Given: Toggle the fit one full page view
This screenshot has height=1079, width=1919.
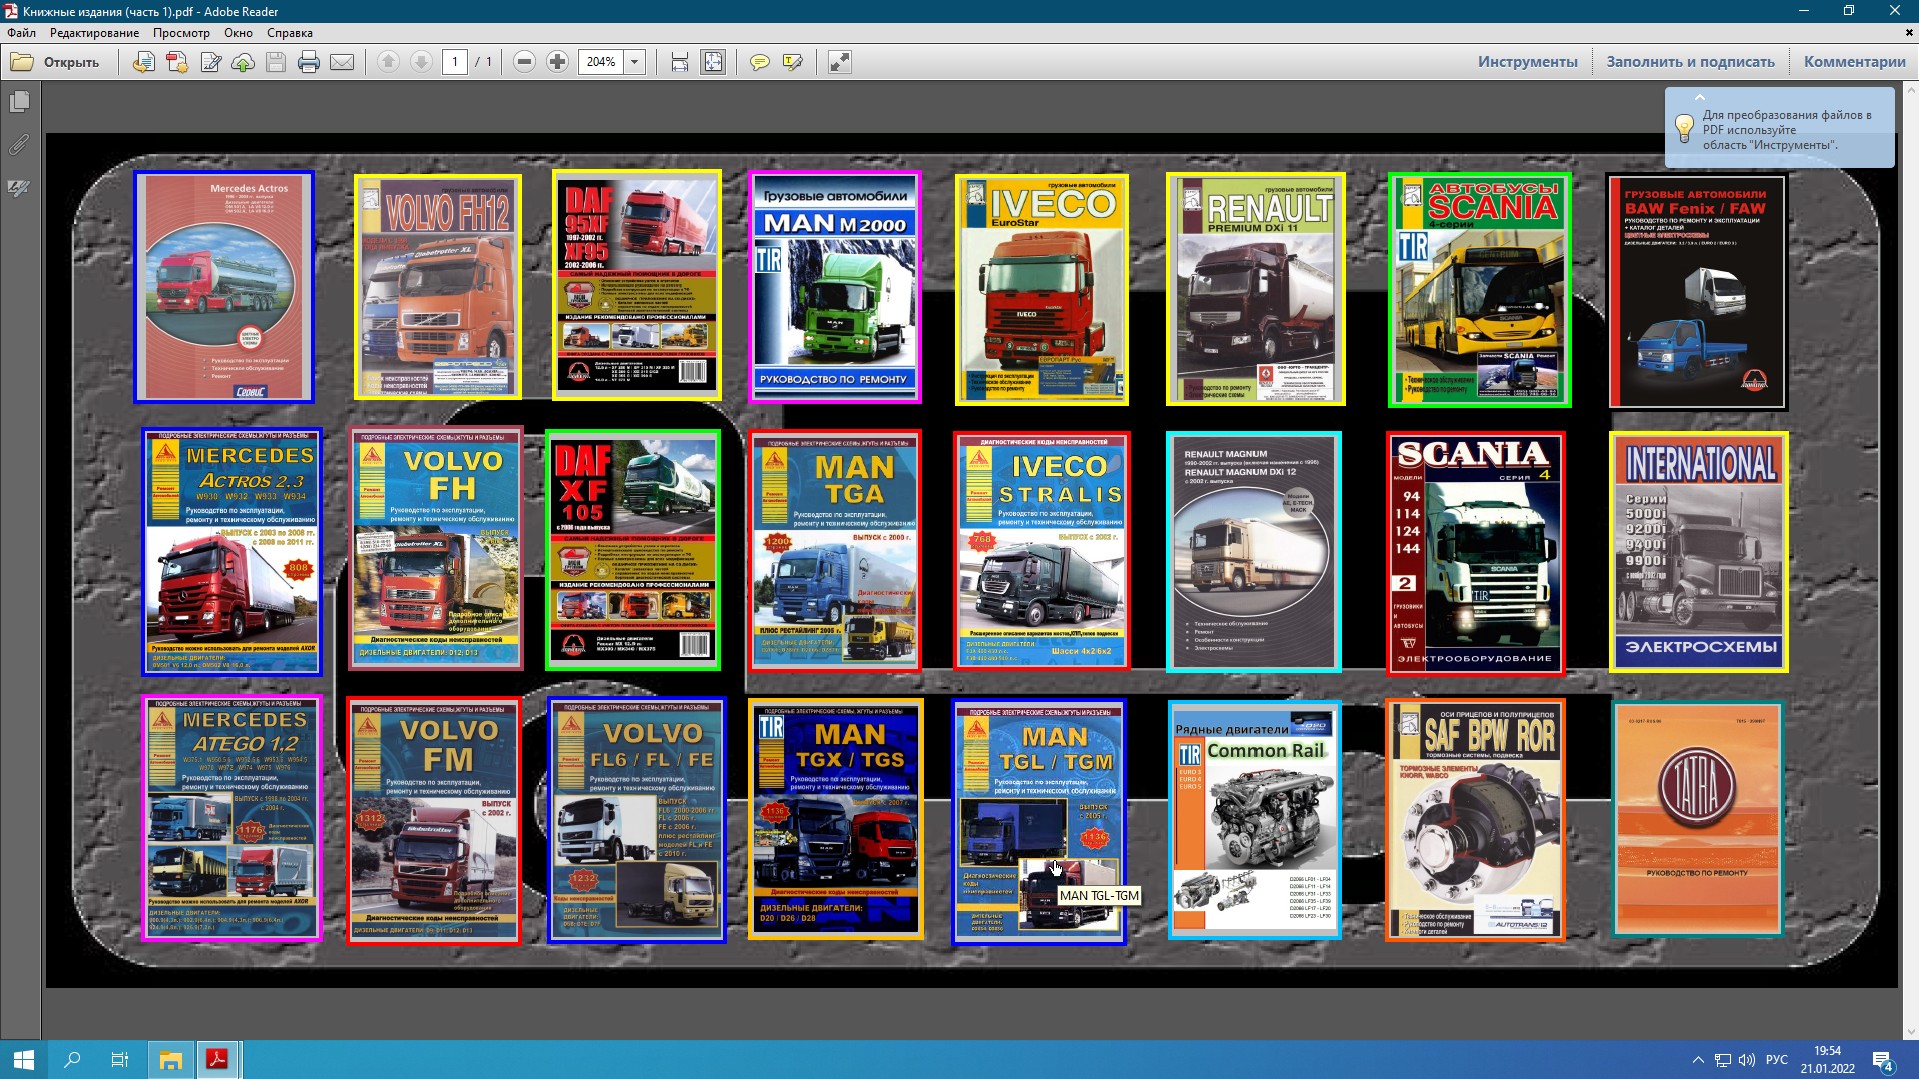Looking at the screenshot, I should click(713, 62).
